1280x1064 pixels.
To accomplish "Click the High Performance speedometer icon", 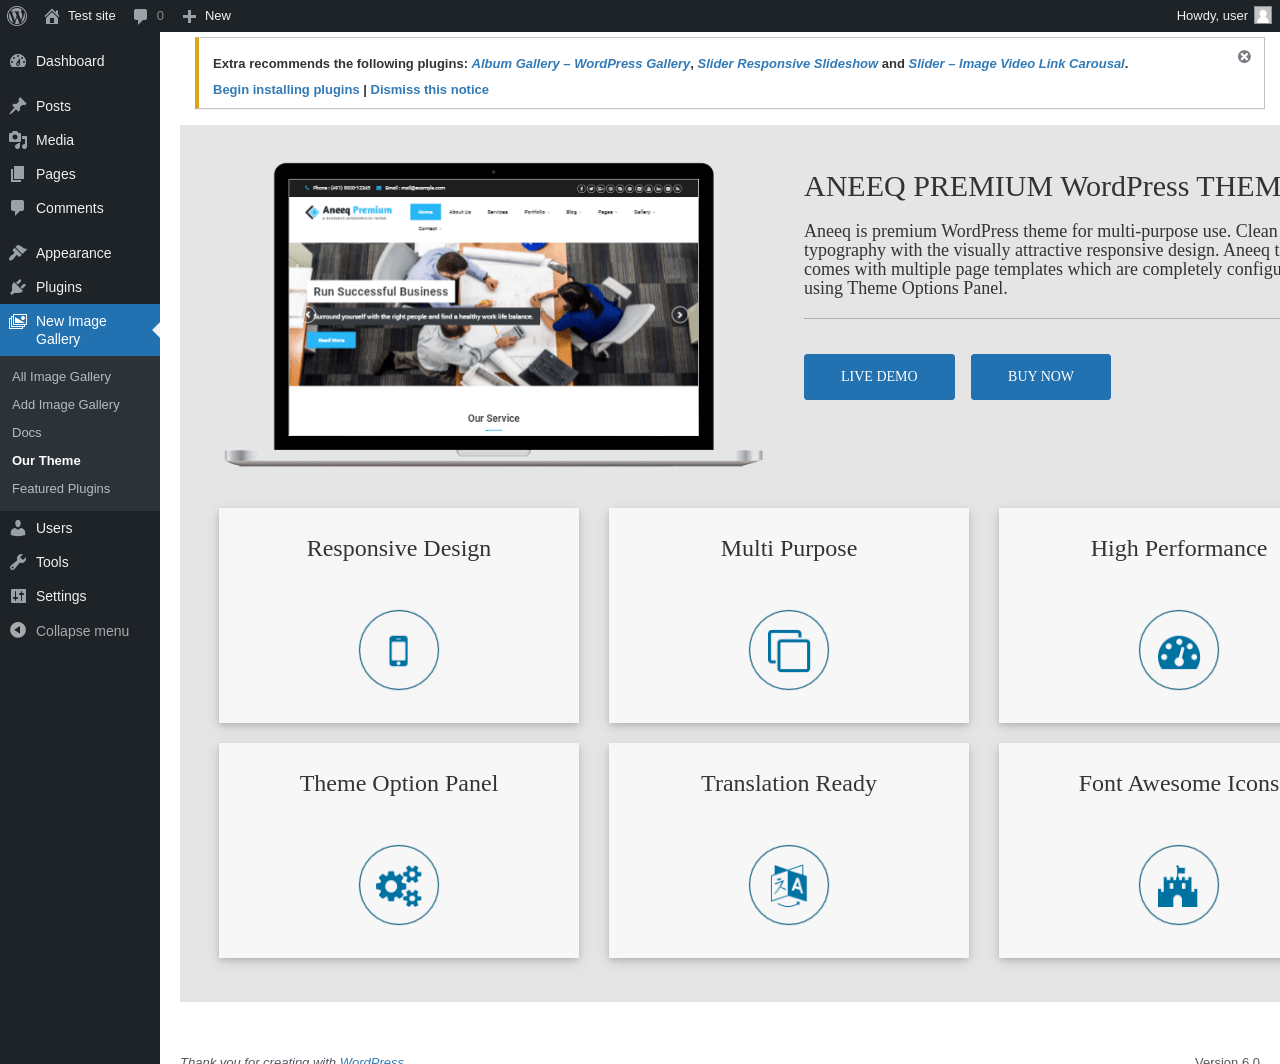I will pyautogui.click(x=1179, y=650).
